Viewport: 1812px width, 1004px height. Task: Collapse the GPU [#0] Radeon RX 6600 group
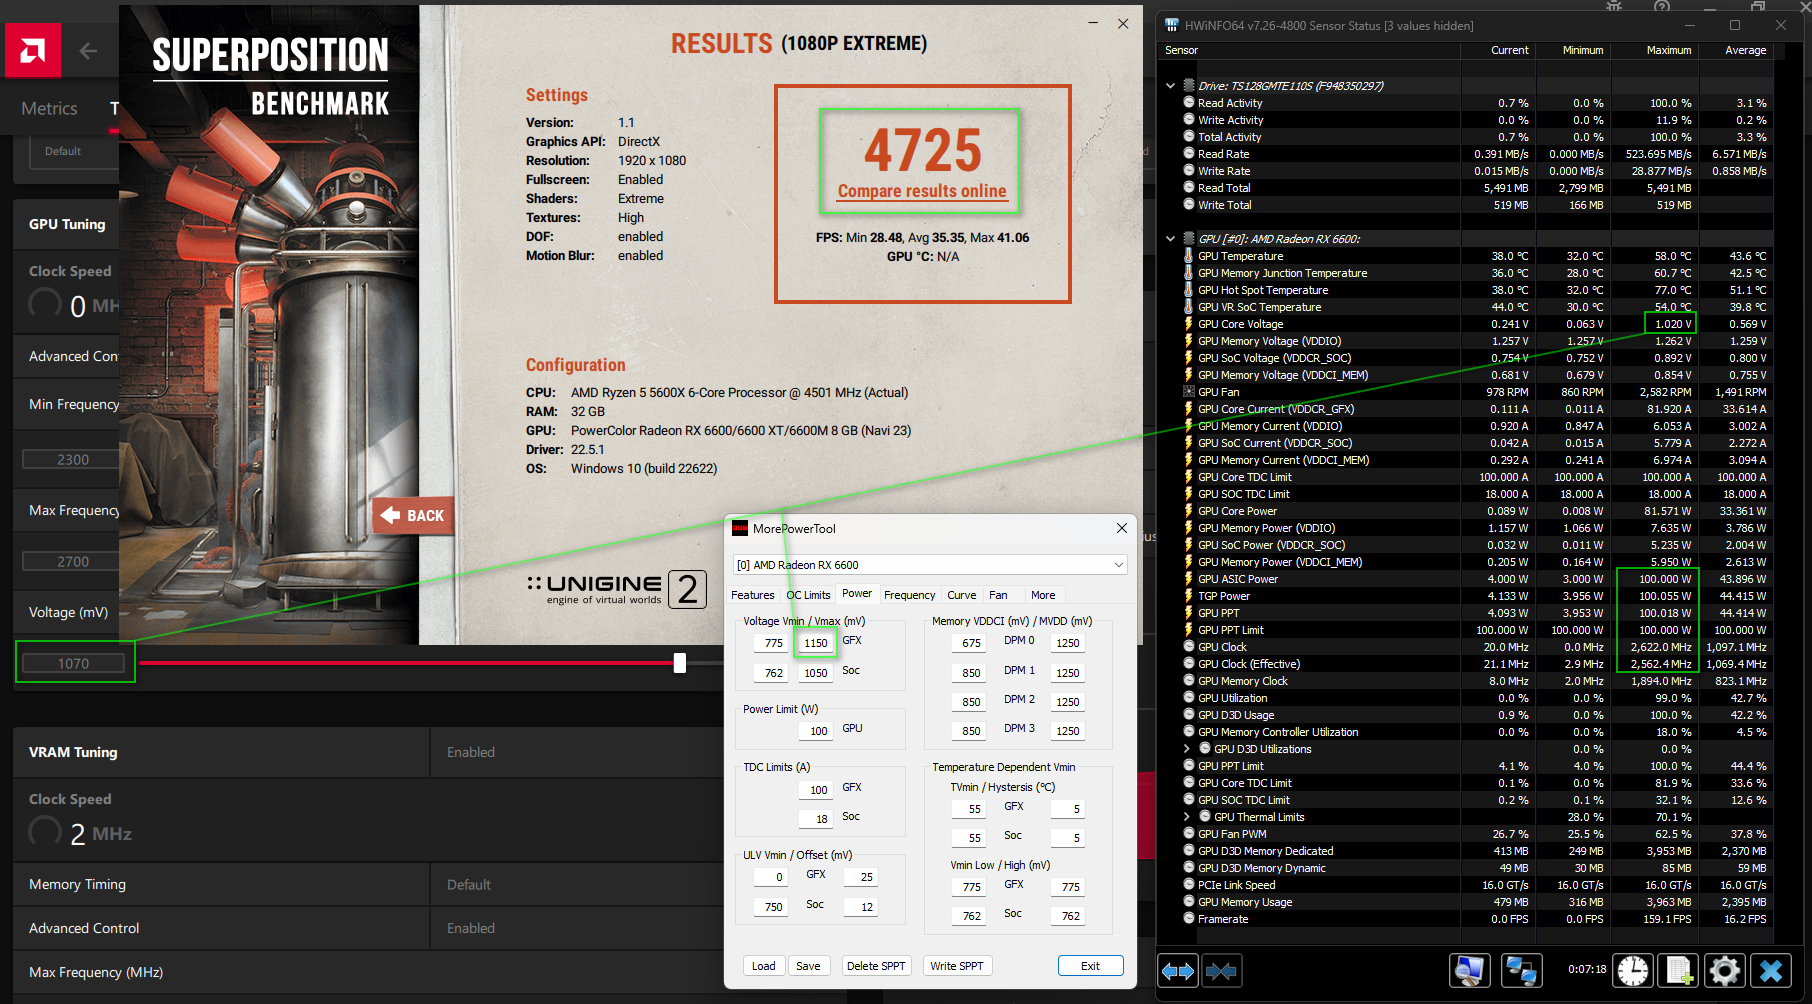[1170, 238]
